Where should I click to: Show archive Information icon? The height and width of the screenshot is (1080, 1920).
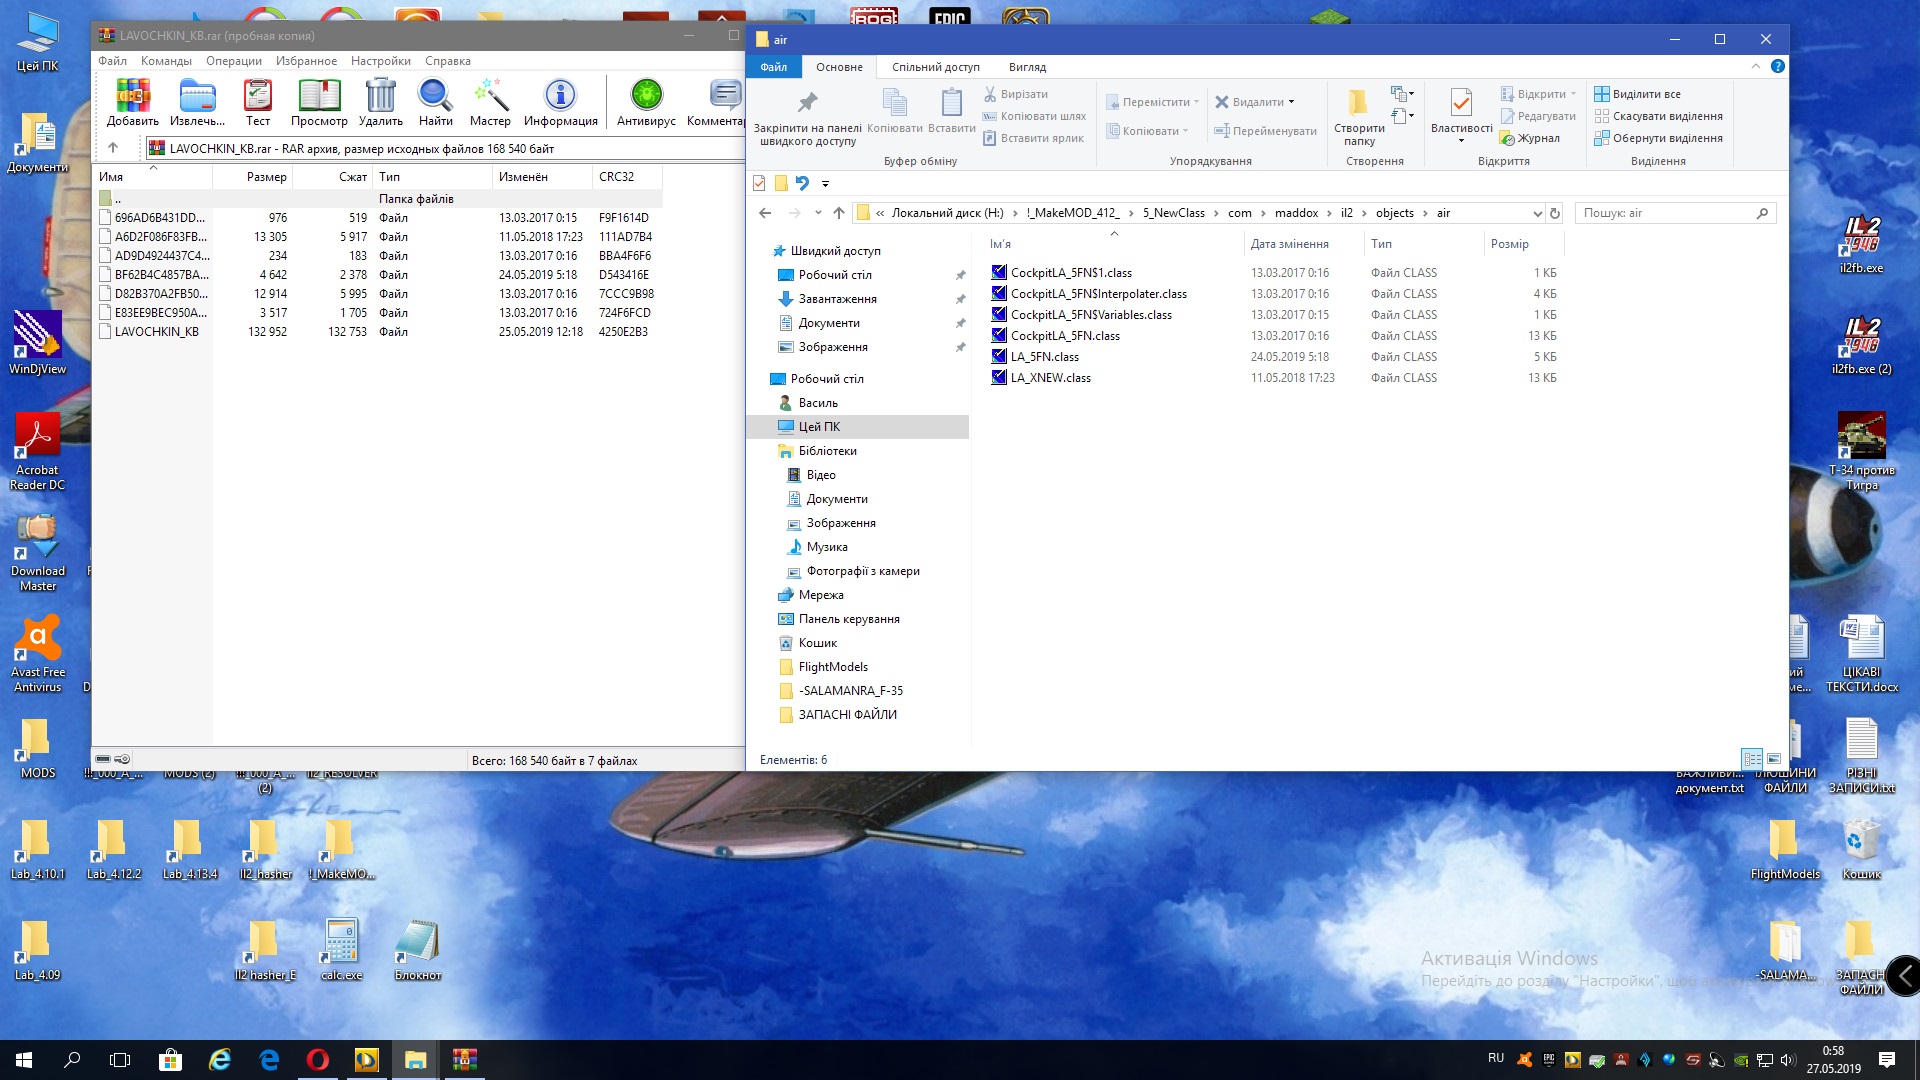560,97
